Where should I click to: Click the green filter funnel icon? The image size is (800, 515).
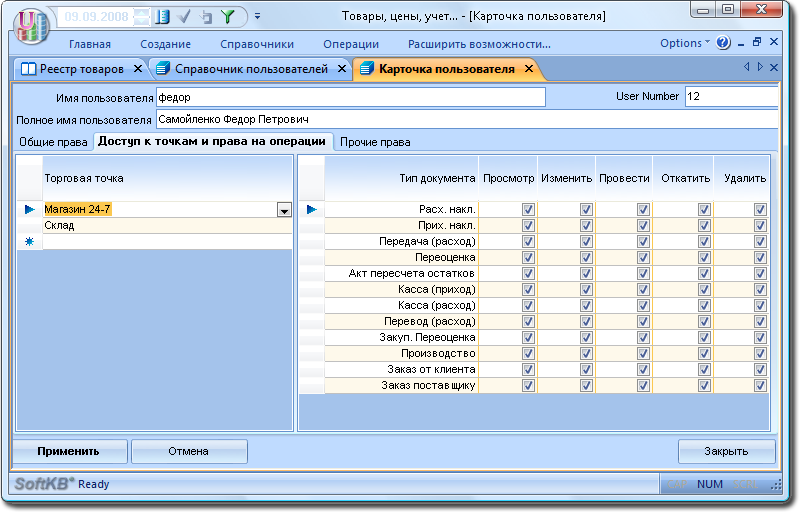tap(227, 16)
